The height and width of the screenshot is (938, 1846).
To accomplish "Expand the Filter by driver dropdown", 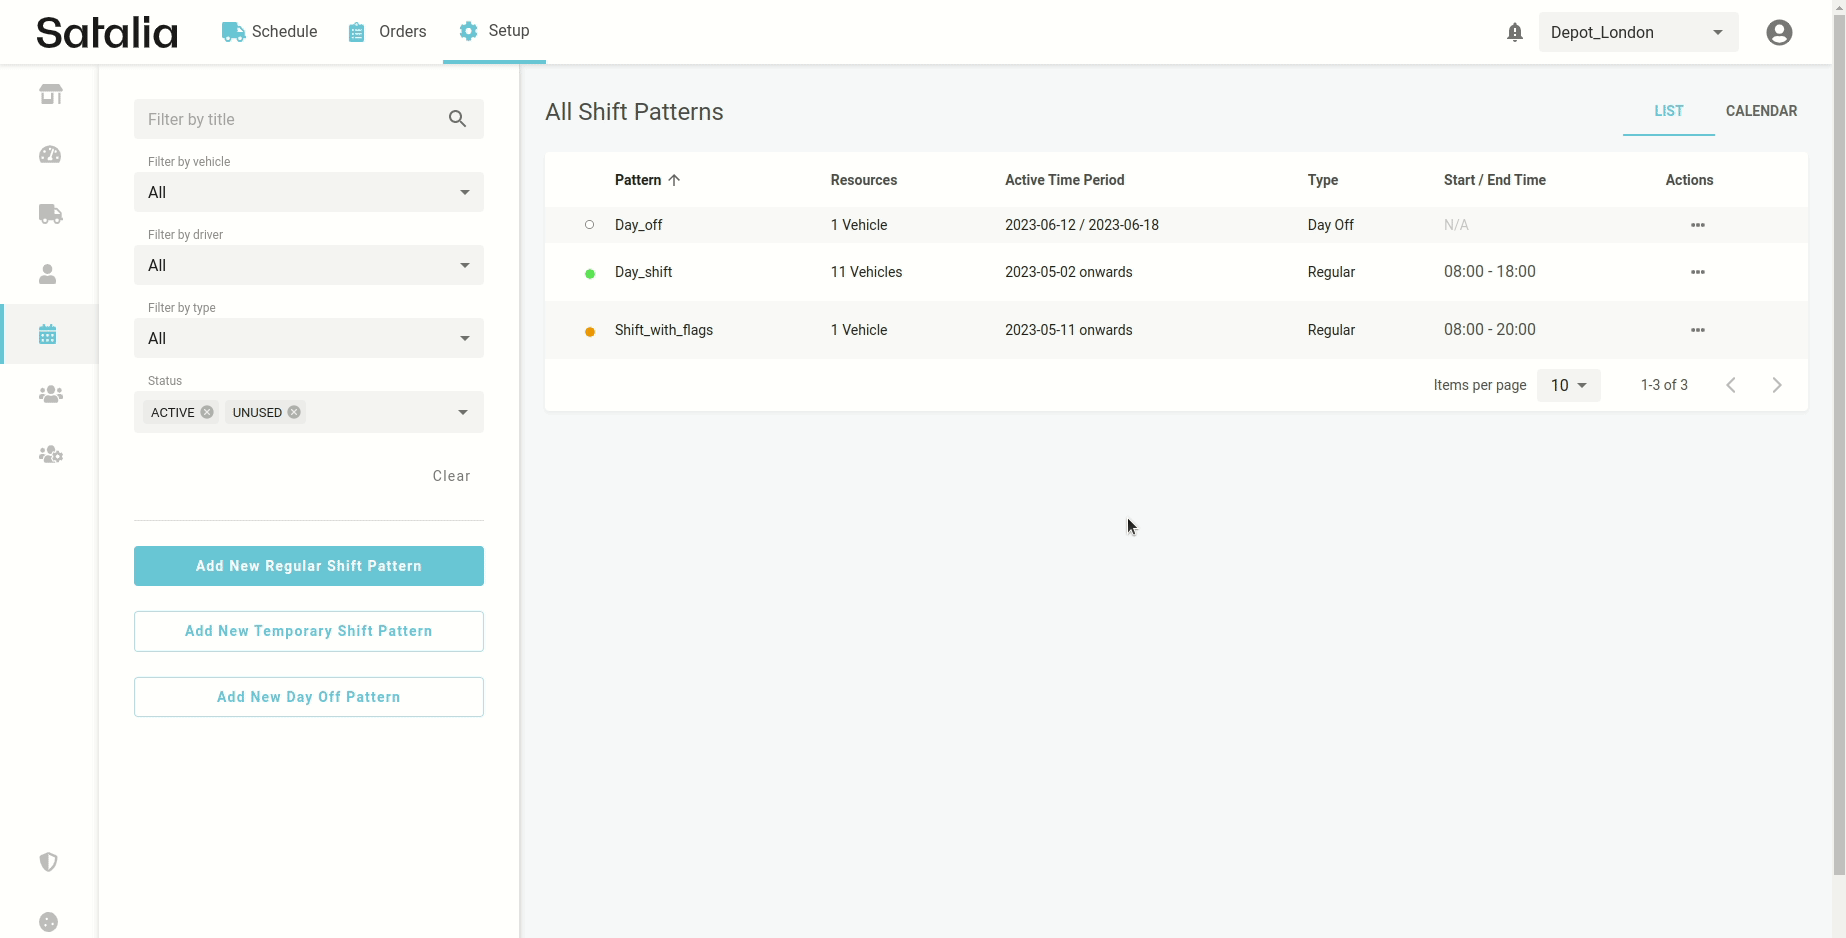I will point(308,265).
